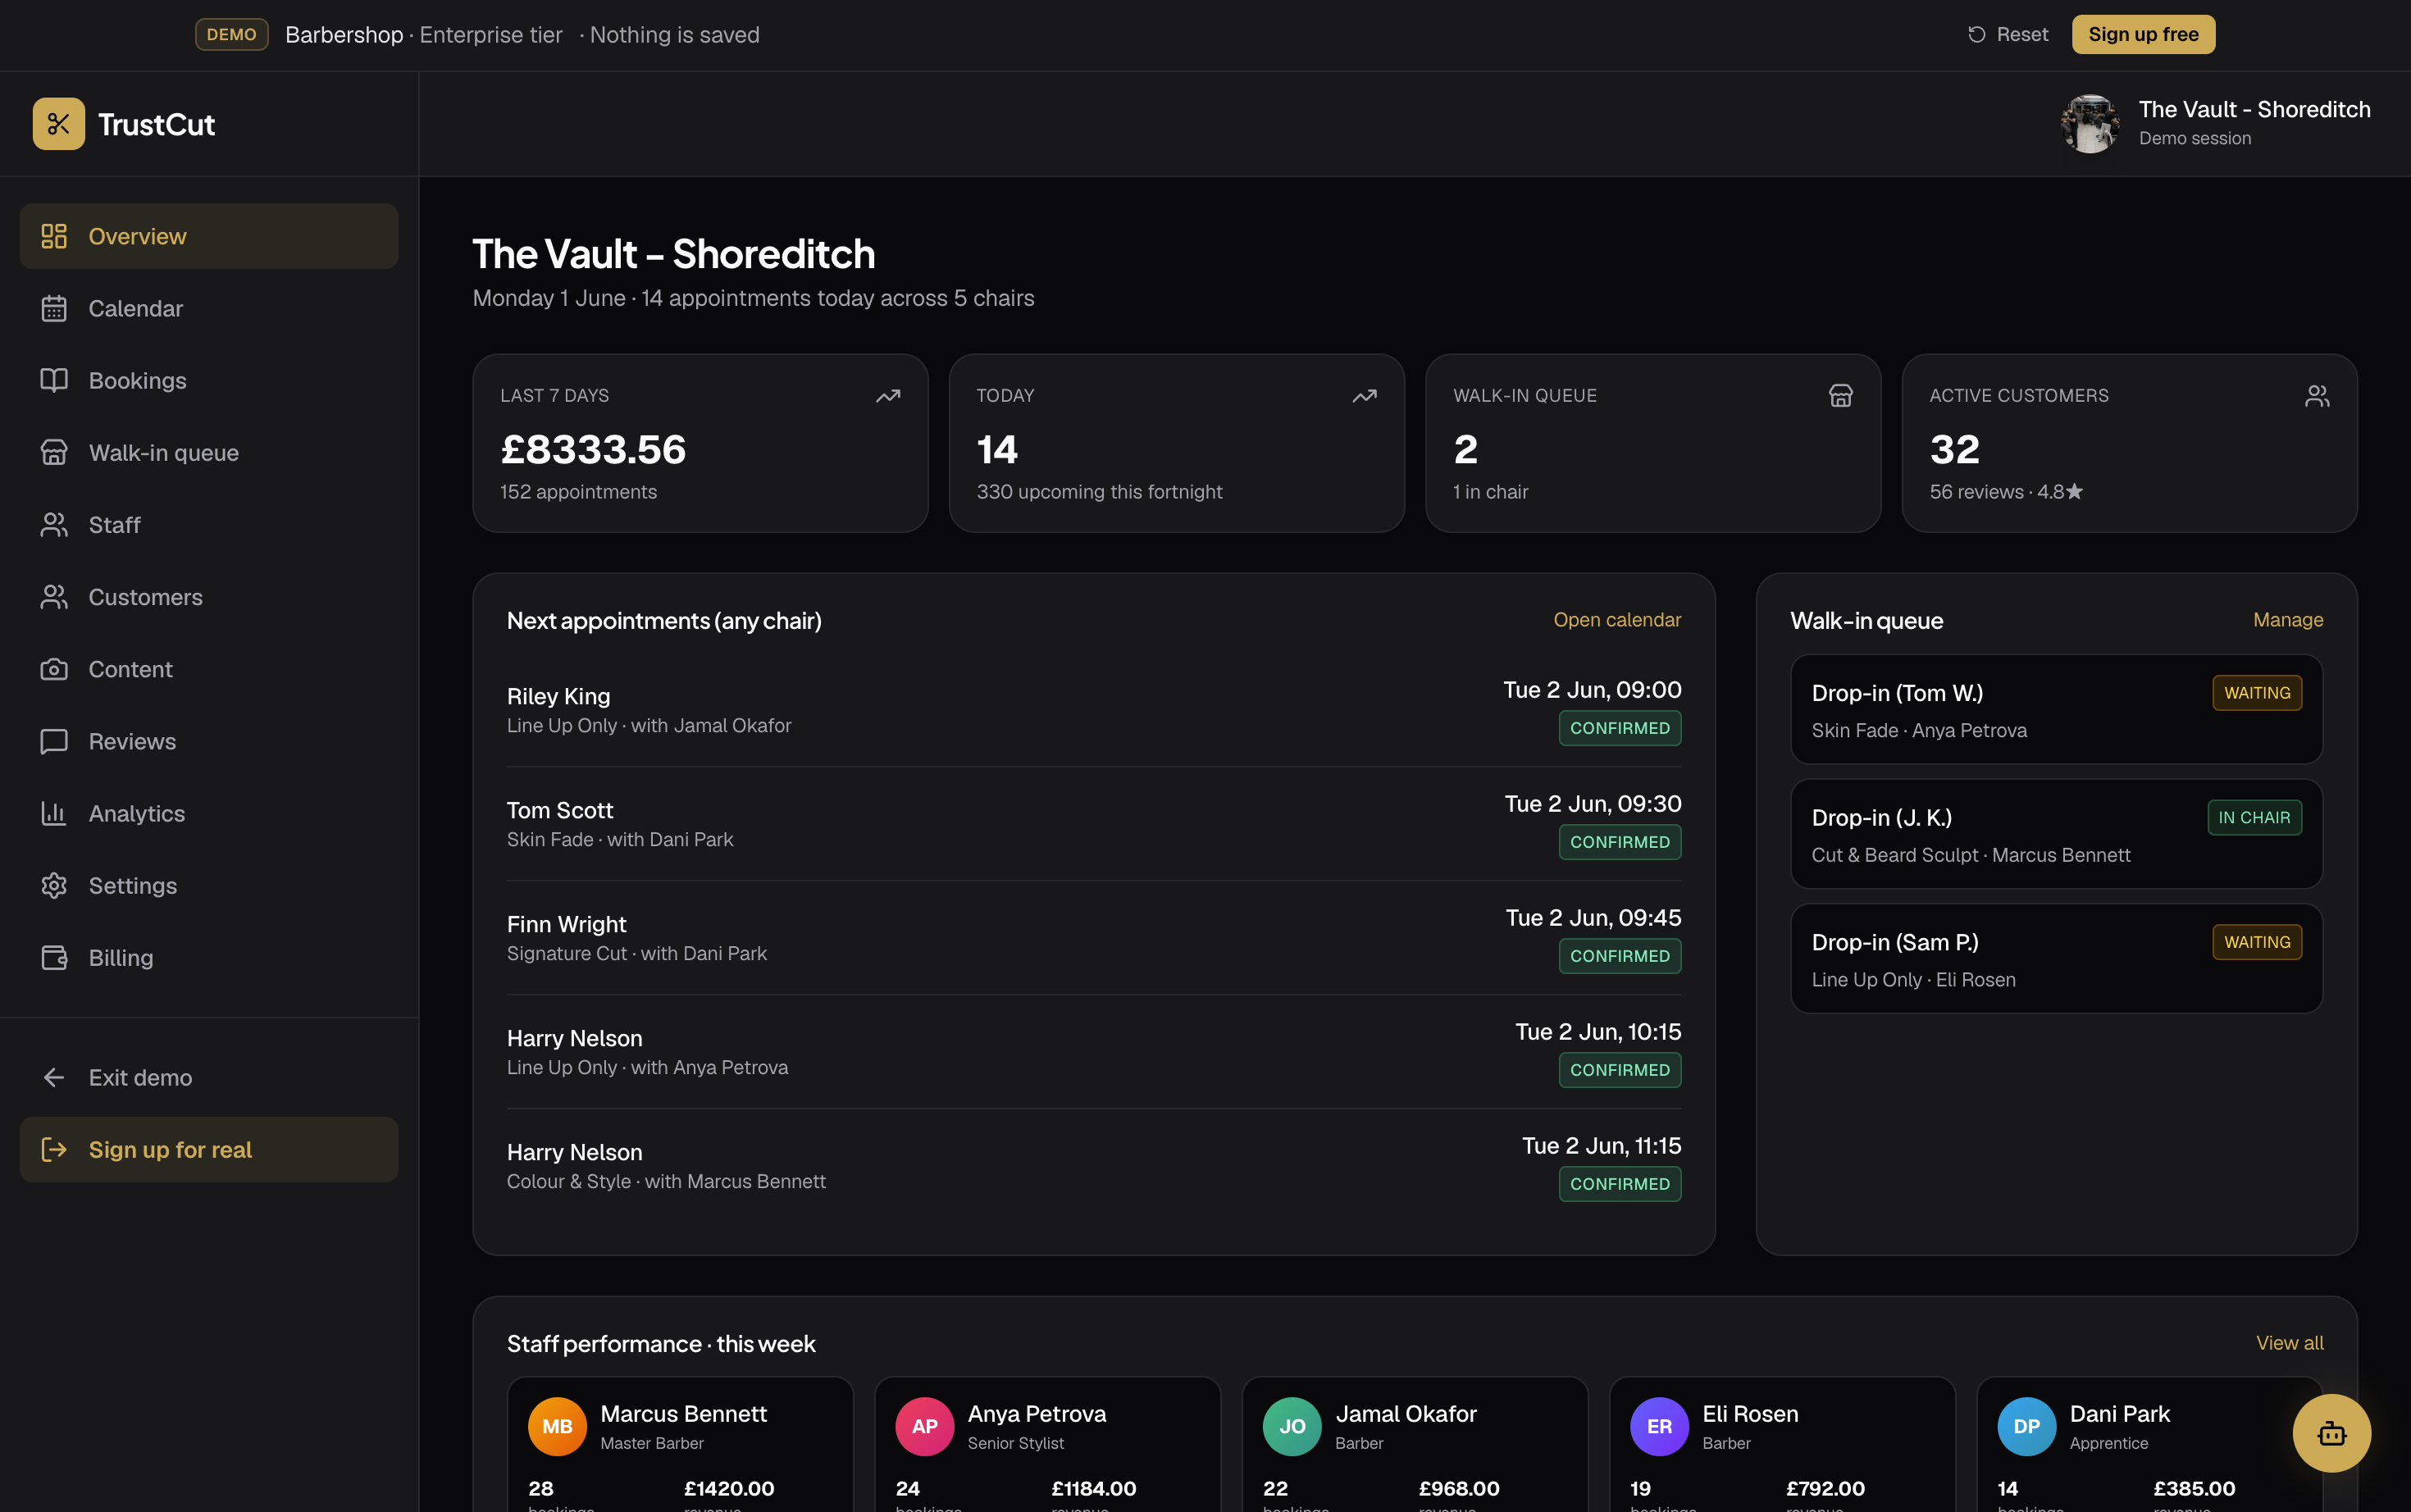This screenshot has height=1512, width=2411.
Task: Click the Bookings book icon in sidebar
Action: tap(54, 380)
